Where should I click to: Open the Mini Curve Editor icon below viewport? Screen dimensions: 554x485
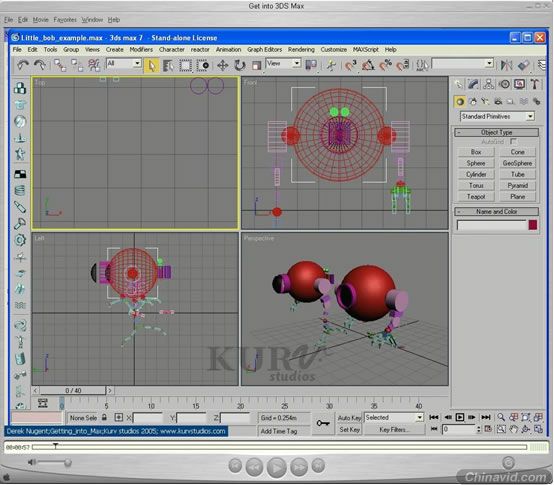click(x=43, y=403)
